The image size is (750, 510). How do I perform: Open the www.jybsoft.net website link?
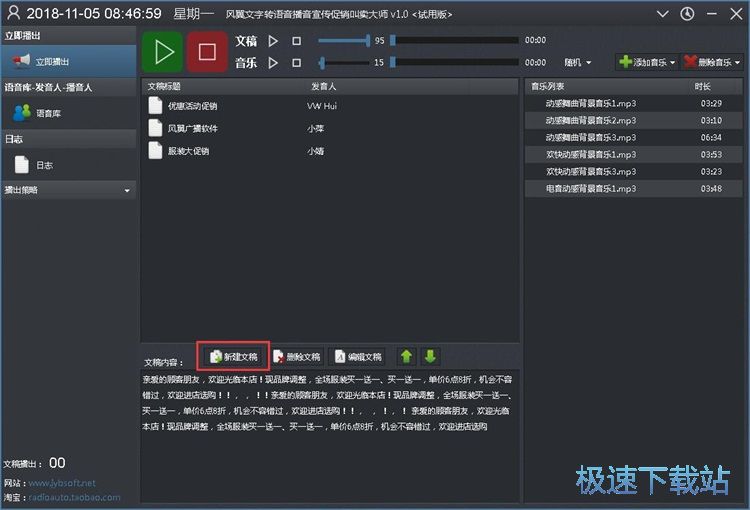(62, 483)
